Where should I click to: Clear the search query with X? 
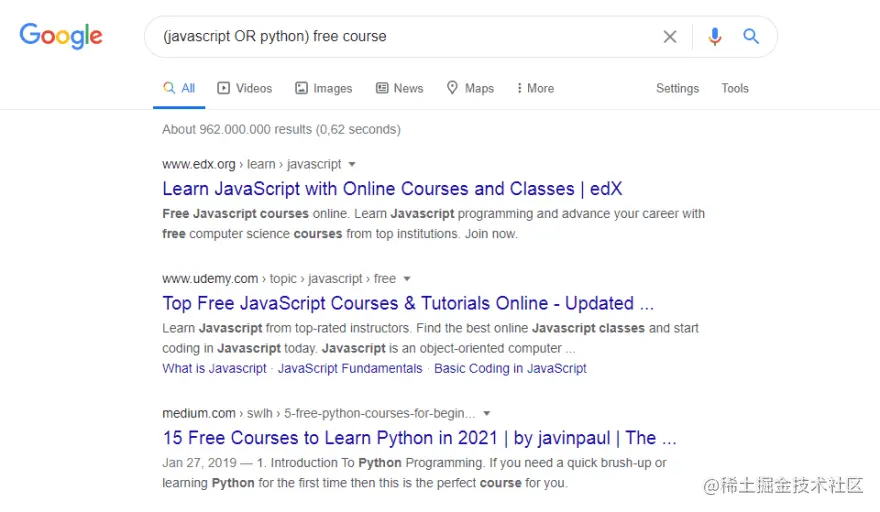670,37
